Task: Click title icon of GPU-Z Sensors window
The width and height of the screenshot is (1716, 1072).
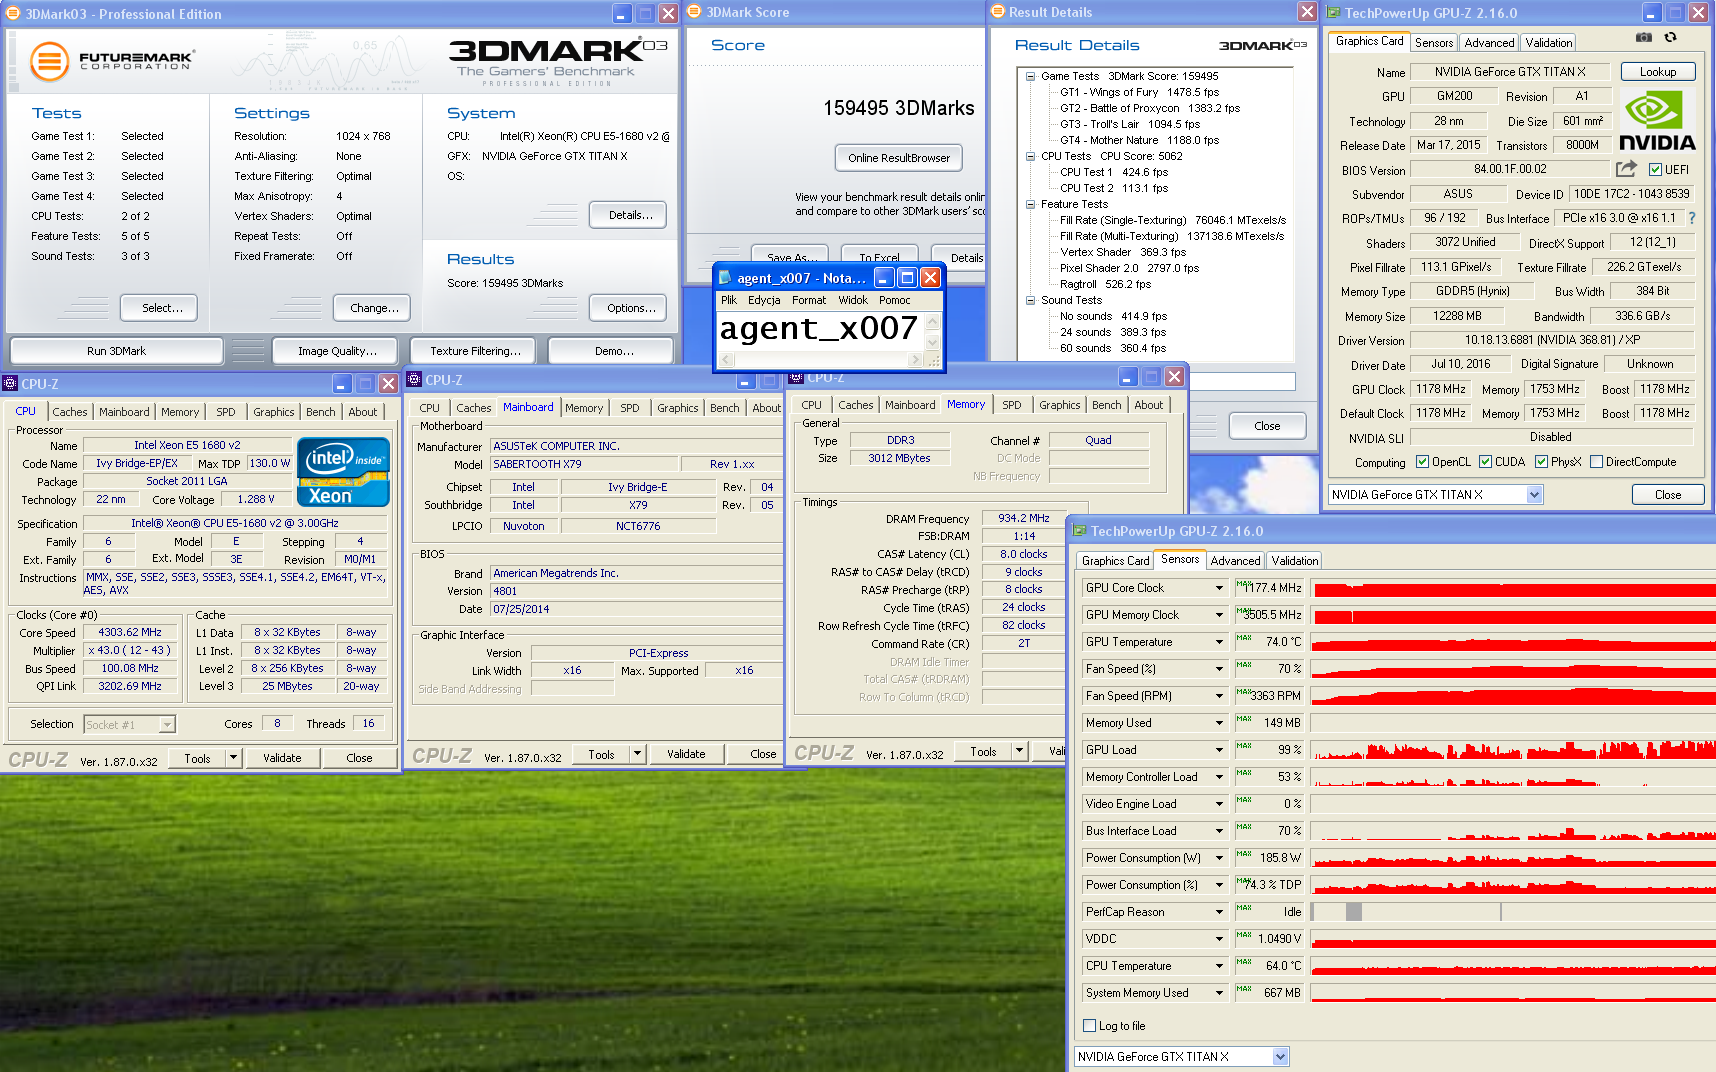Action: click(1079, 531)
